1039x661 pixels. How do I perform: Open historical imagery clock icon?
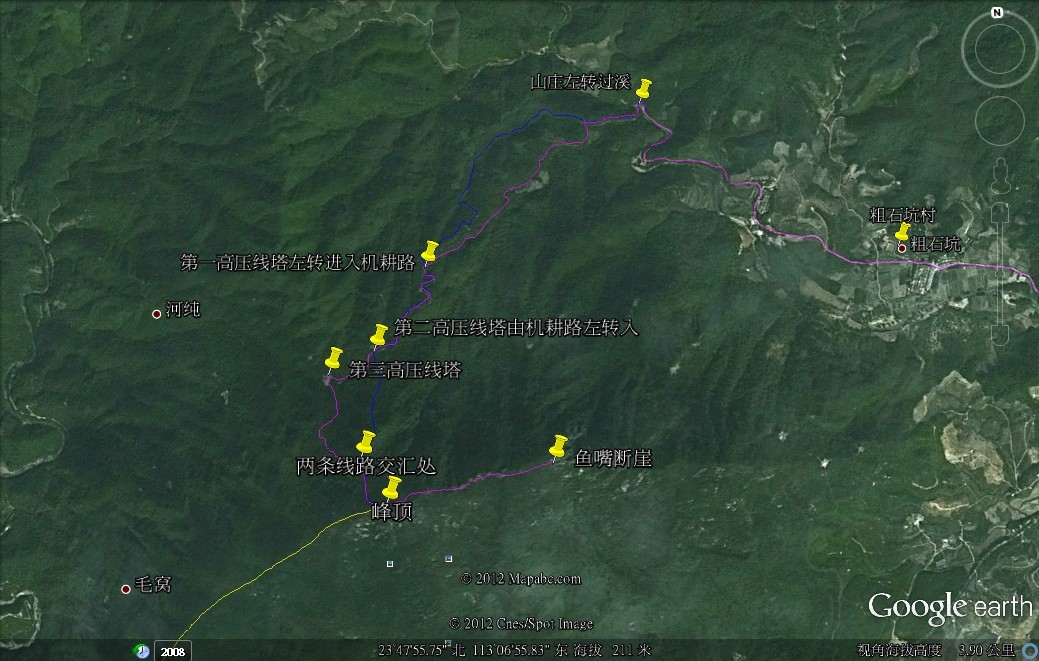(143, 651)
